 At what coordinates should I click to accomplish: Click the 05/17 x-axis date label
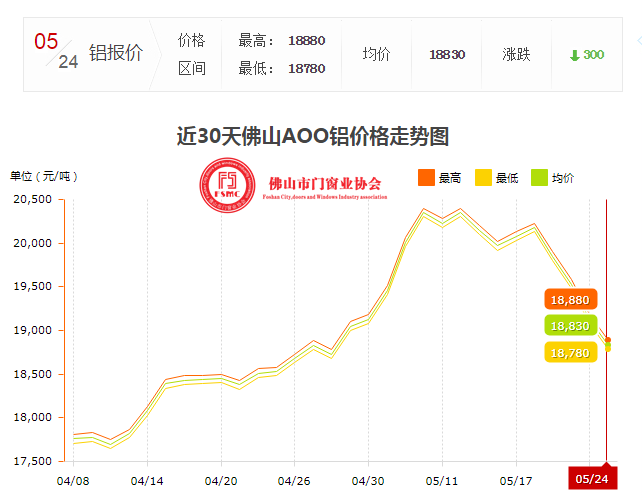tap(516, 481)
